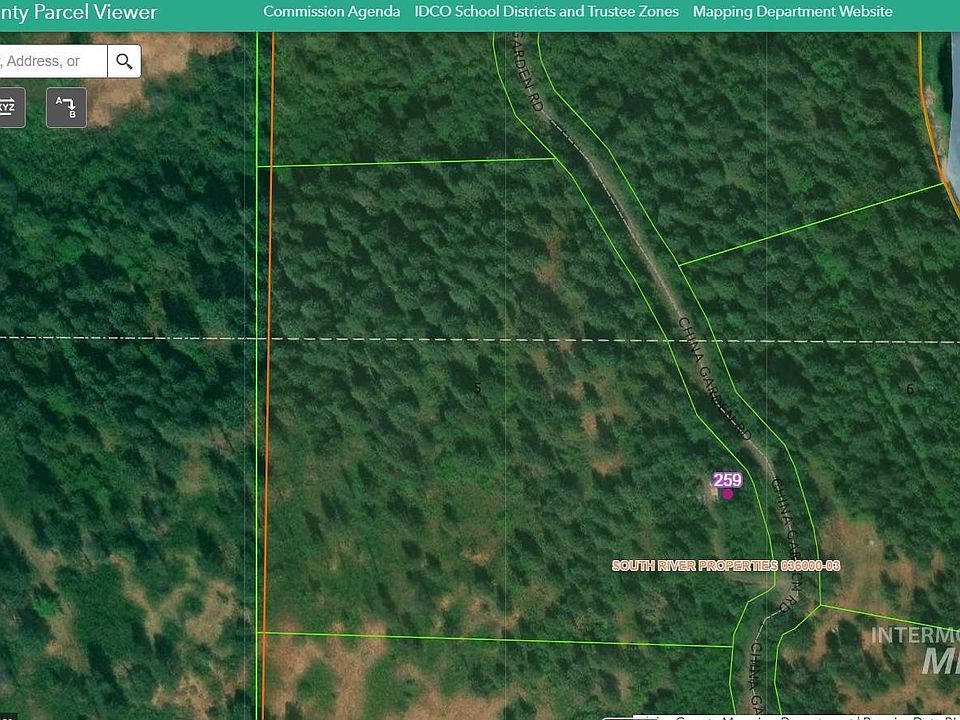Viewport: 960px width, 720px height.
Task: Click the Intermountain MLS watermark
Action: pyautogui.click(x=916, y=650)
